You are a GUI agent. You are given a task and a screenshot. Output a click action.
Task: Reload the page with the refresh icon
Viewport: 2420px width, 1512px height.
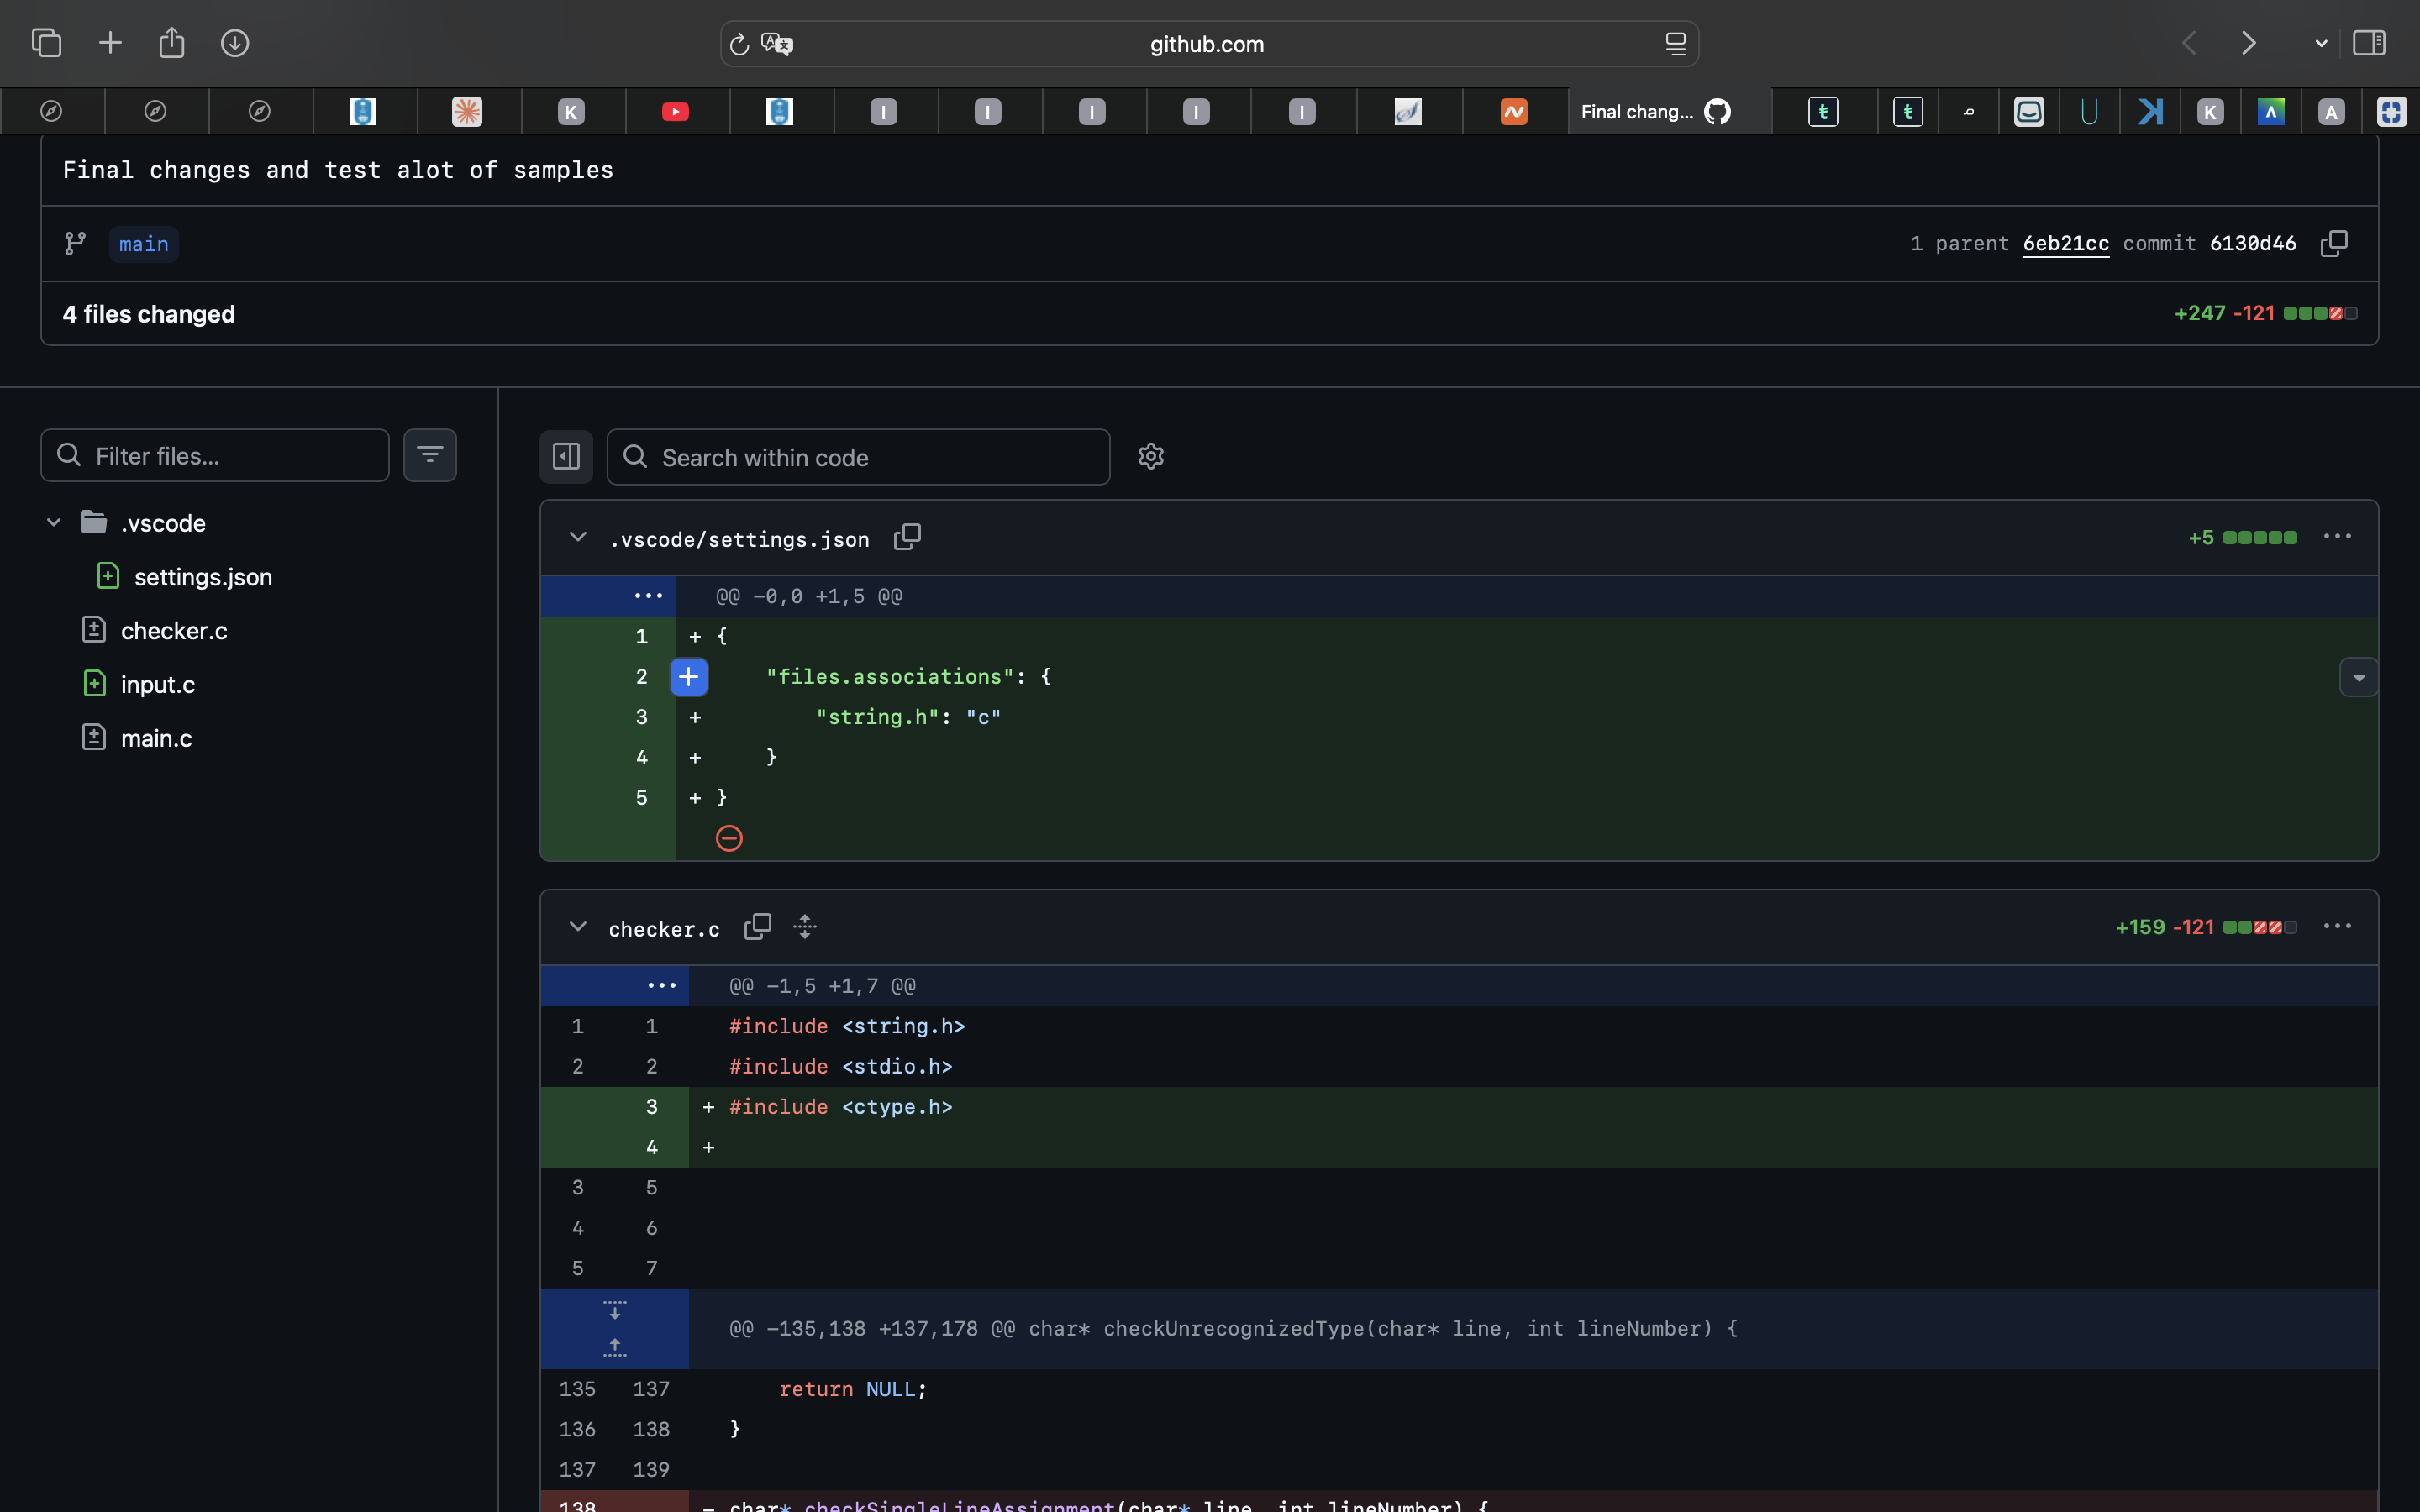click(739, 44)
